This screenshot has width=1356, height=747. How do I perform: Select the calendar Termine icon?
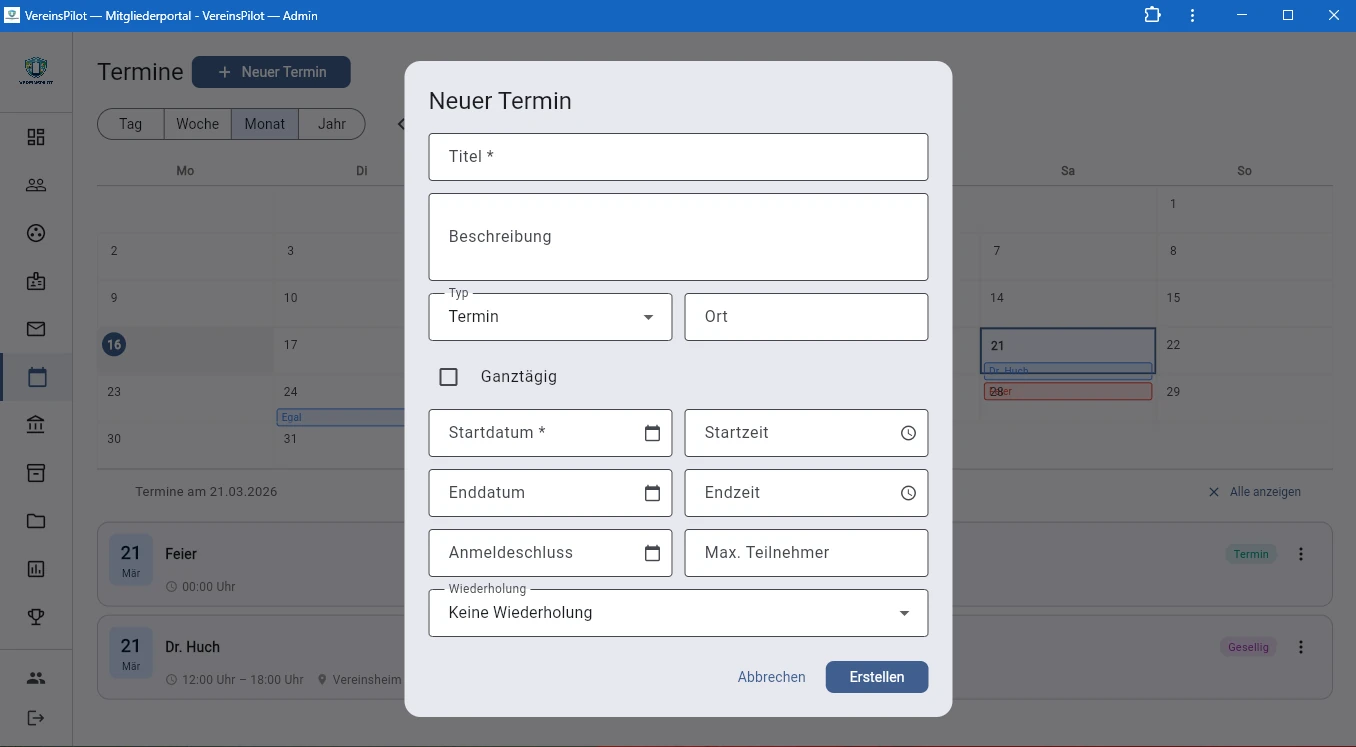(x=36, y=377)
